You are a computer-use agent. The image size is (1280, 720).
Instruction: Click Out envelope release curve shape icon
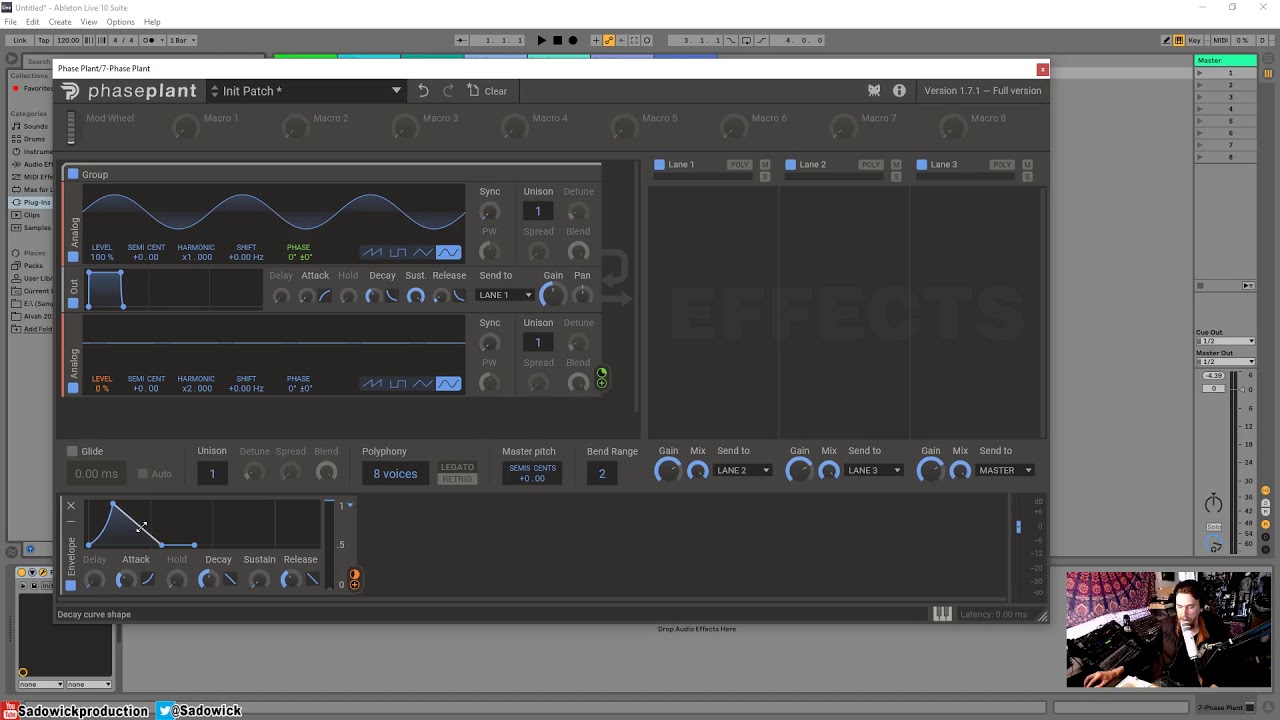click(459, 296)
